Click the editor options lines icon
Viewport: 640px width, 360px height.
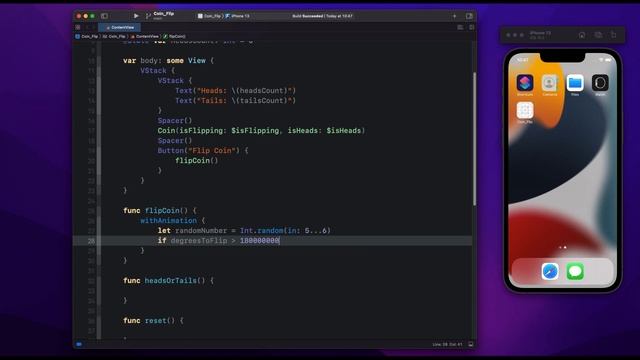tap(460, 27)
